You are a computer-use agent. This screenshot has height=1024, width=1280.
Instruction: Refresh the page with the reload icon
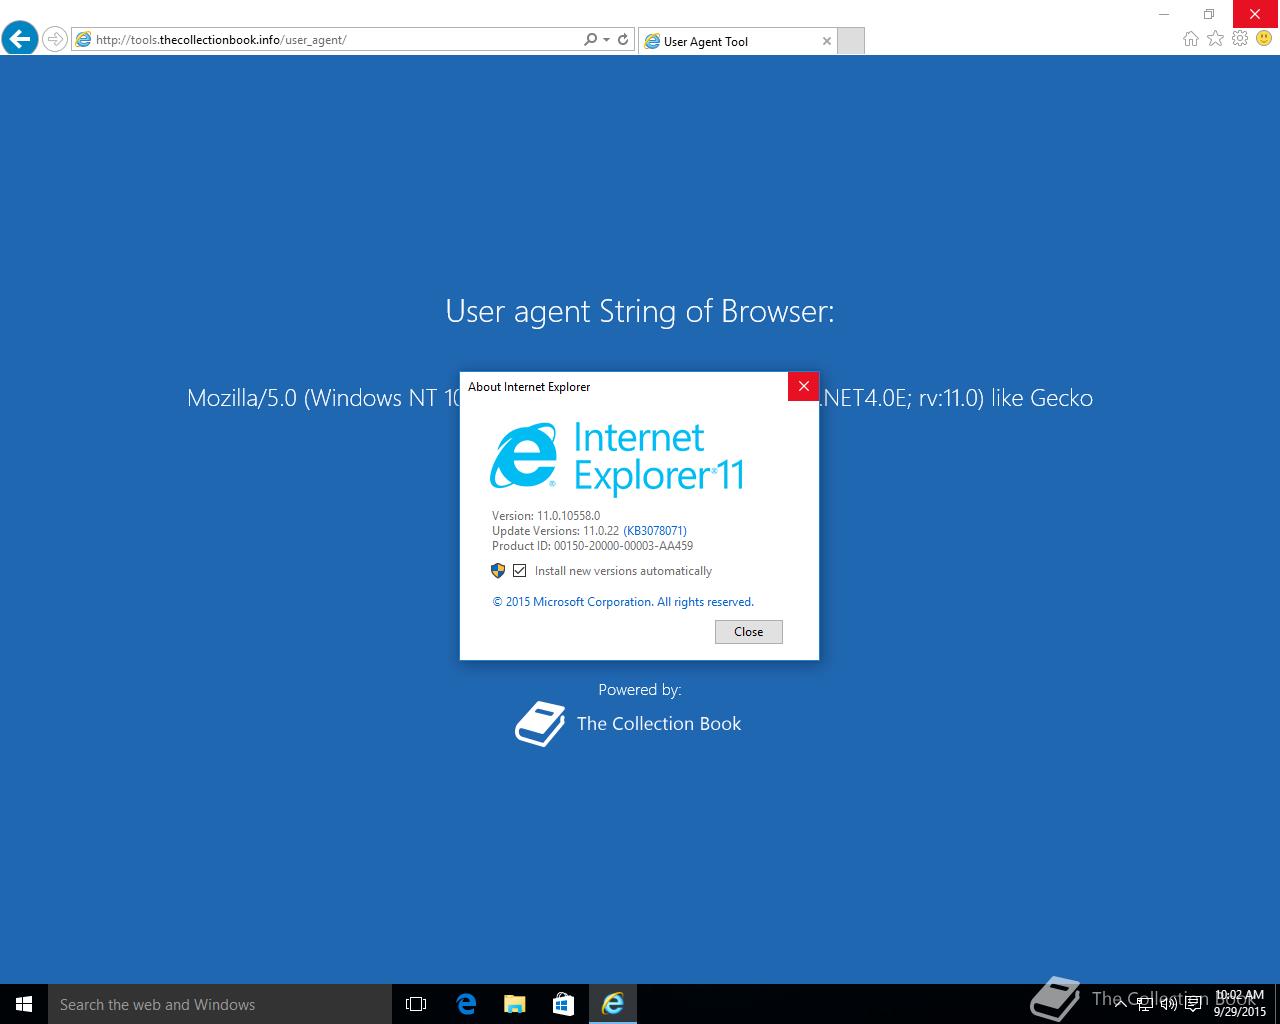click(623, 40)
